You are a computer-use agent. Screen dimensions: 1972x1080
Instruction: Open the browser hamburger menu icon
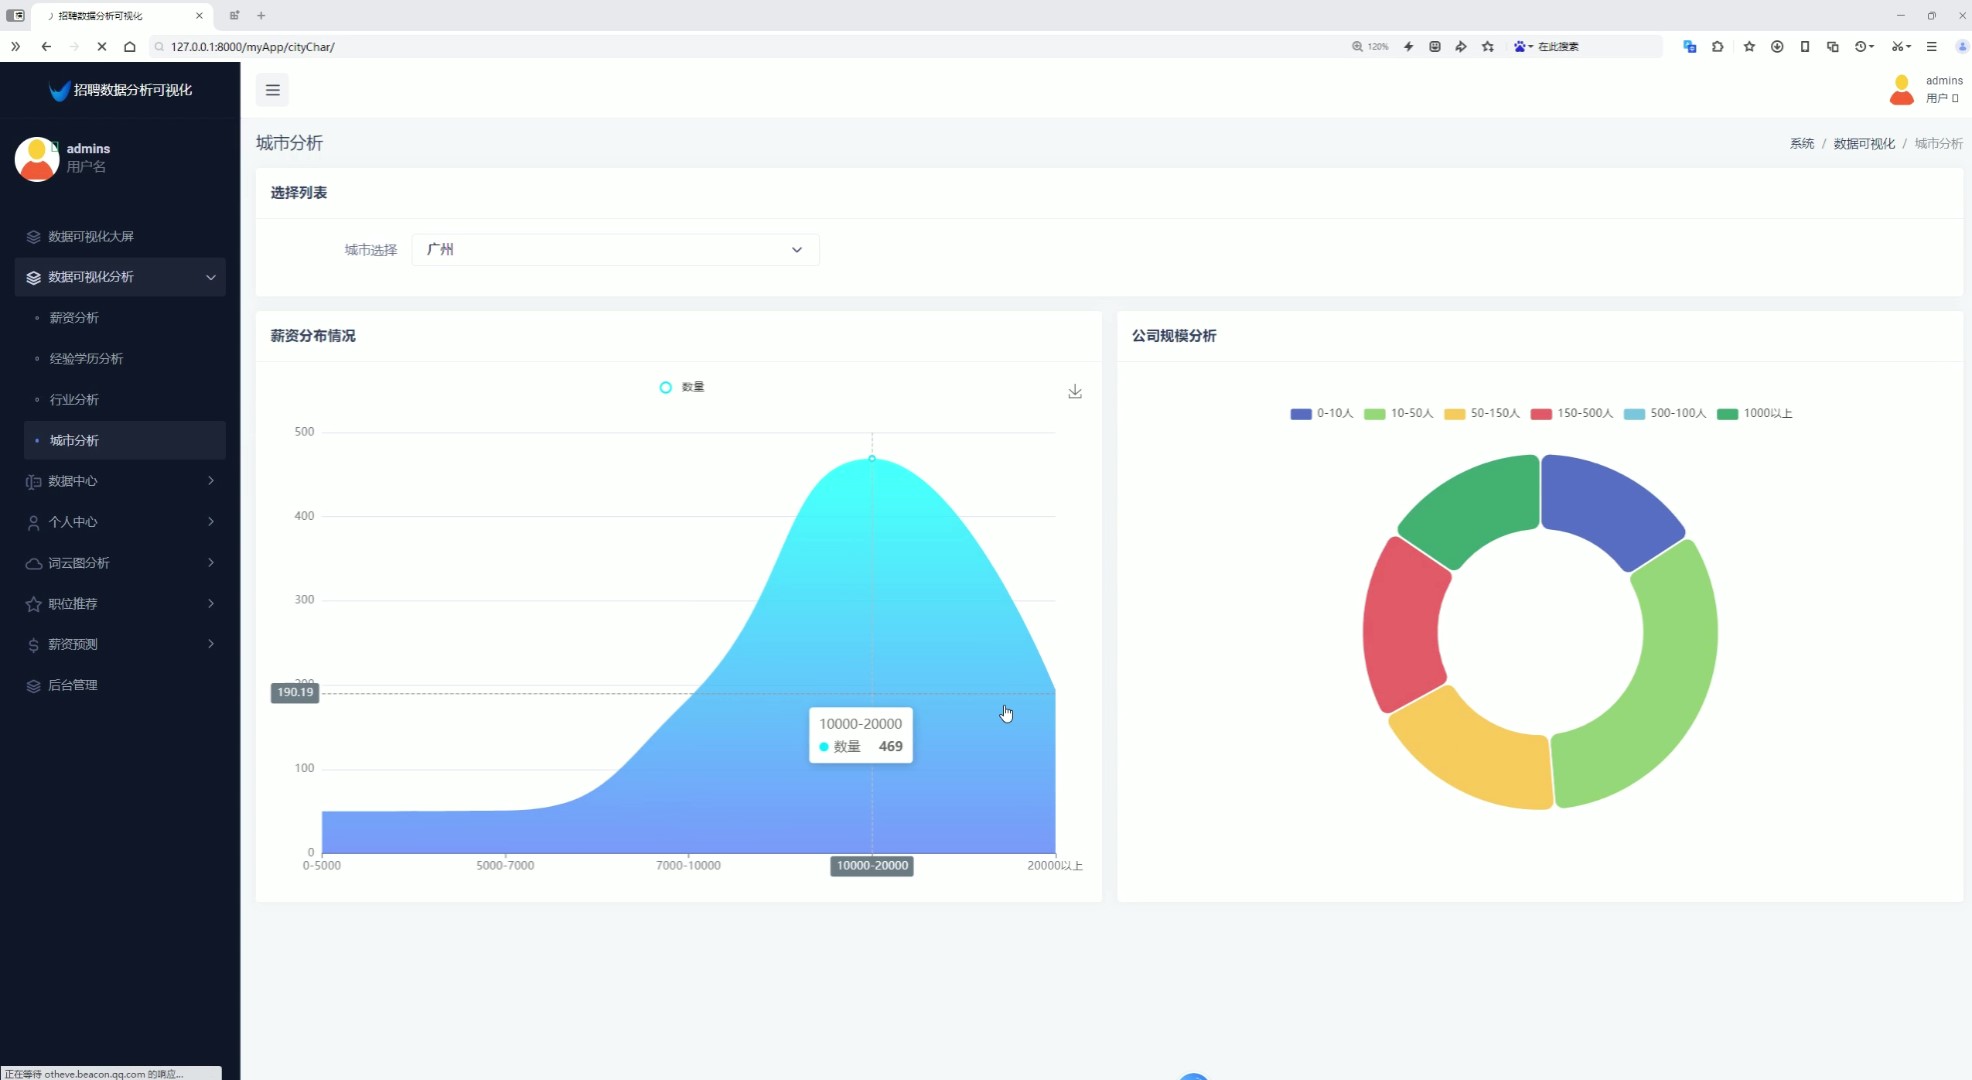point(1931,46)
